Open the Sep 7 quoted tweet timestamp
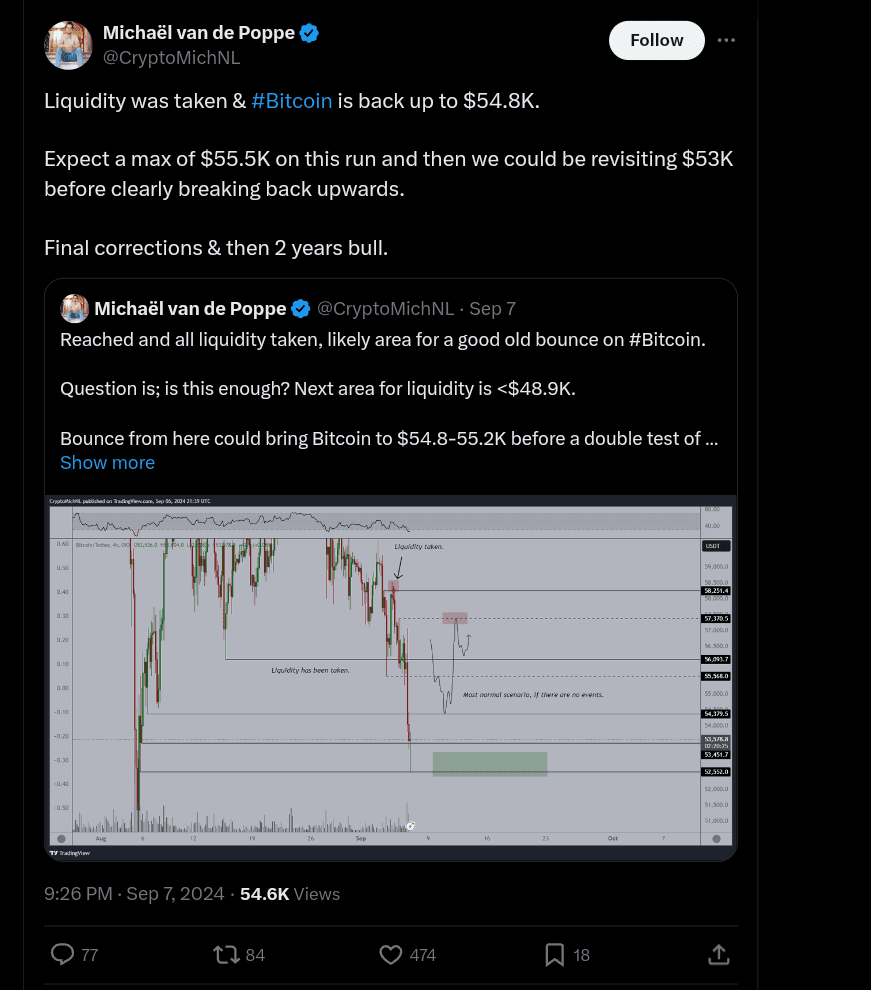The width and height of the screenshot is (871, 990). pyautogui.click(x=492, y=308)
